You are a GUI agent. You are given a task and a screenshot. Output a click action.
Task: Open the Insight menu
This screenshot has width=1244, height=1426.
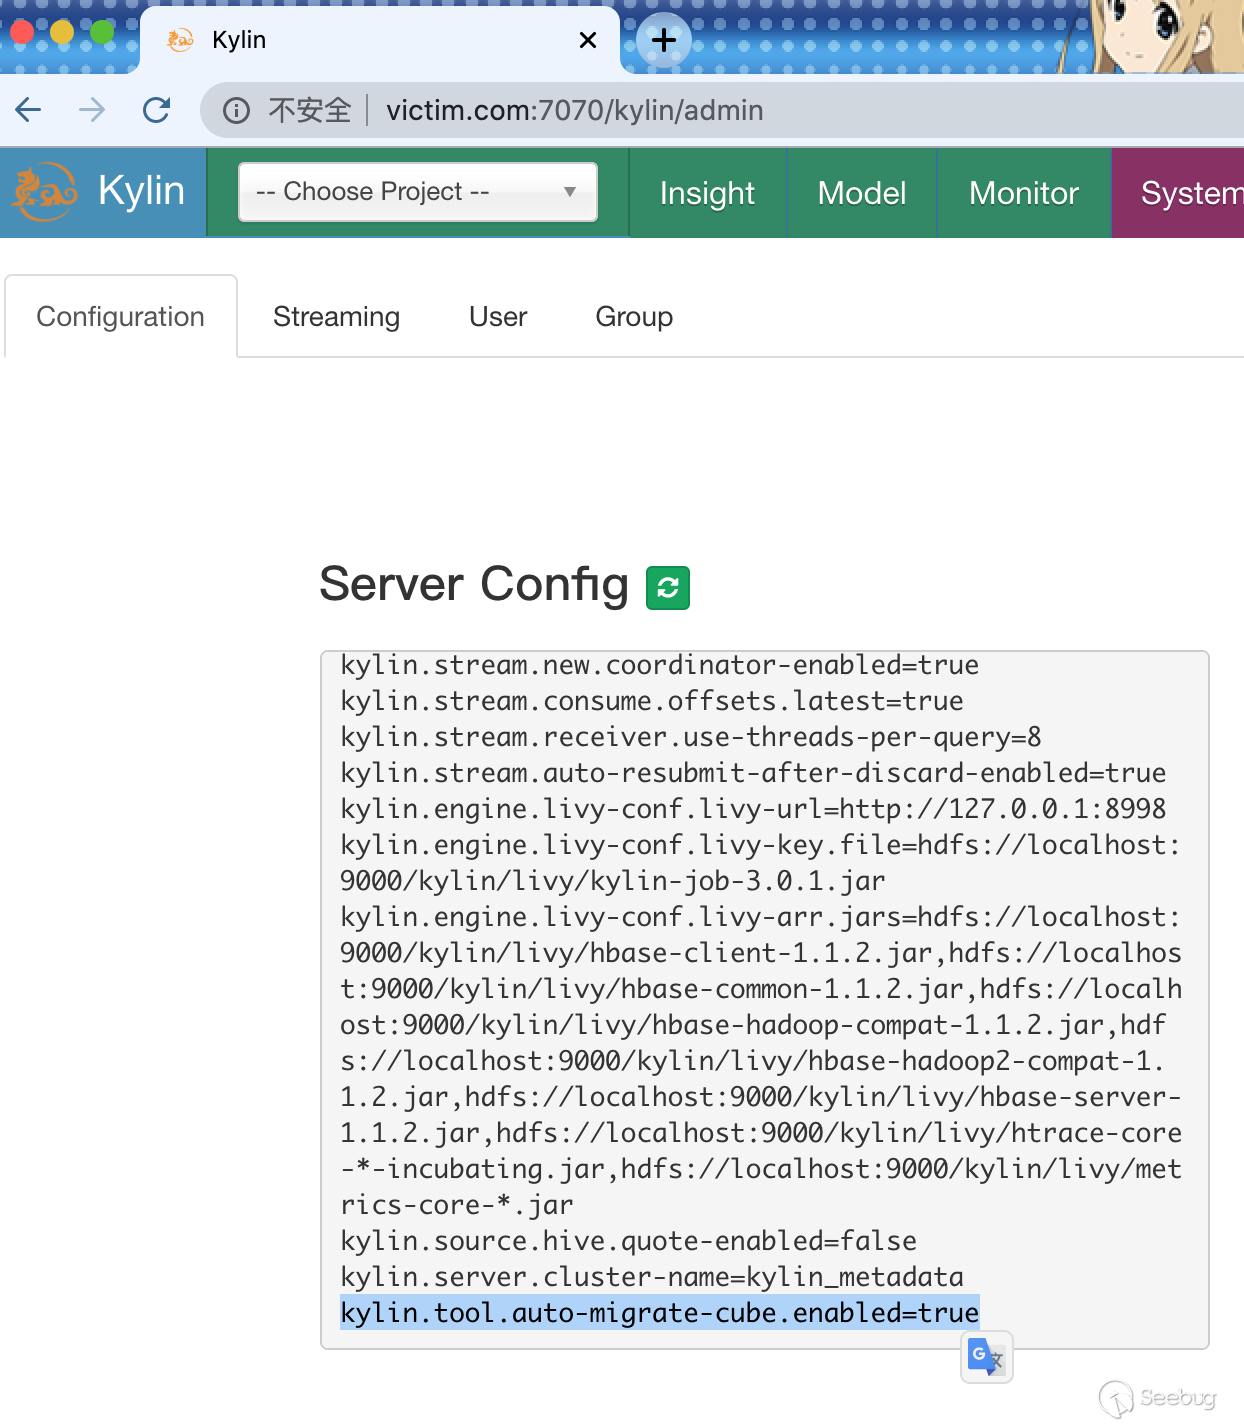tap(707, 193)
